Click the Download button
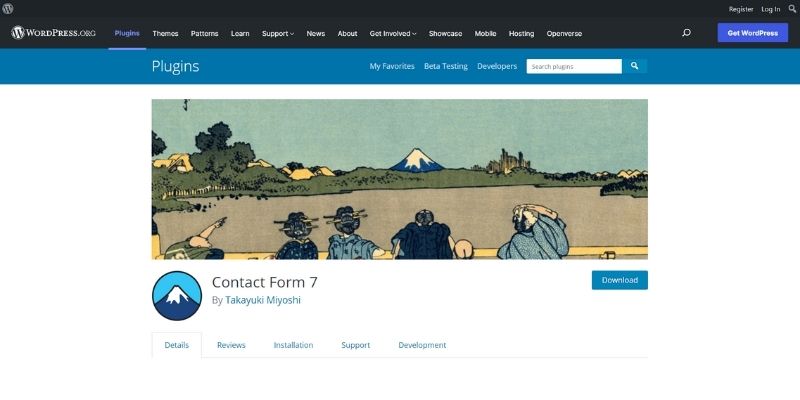 tap(620, 280)
